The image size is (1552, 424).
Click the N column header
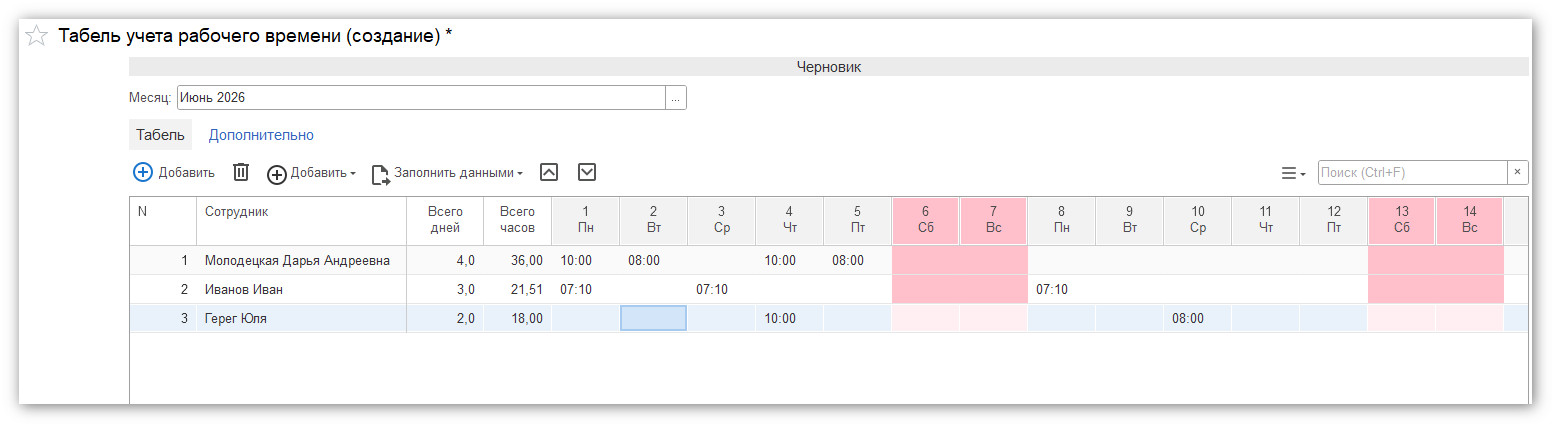[163, 221]
